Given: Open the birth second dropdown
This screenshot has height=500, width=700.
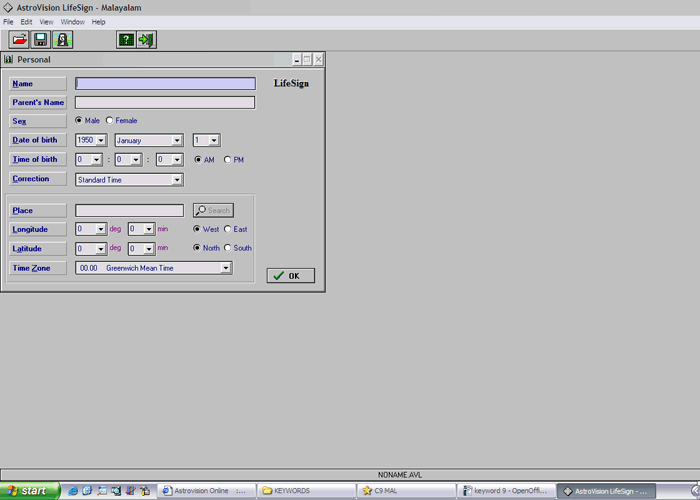Looking at the screenshot, I should (x=177, y=159).
